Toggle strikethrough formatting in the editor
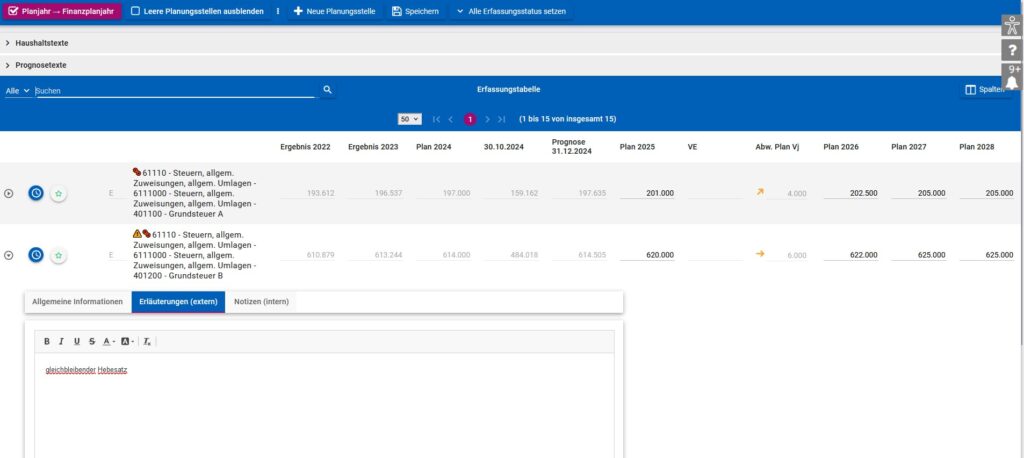Image resolution: width=1024 pixels, height=458 pixels. [x=92, y=342]
